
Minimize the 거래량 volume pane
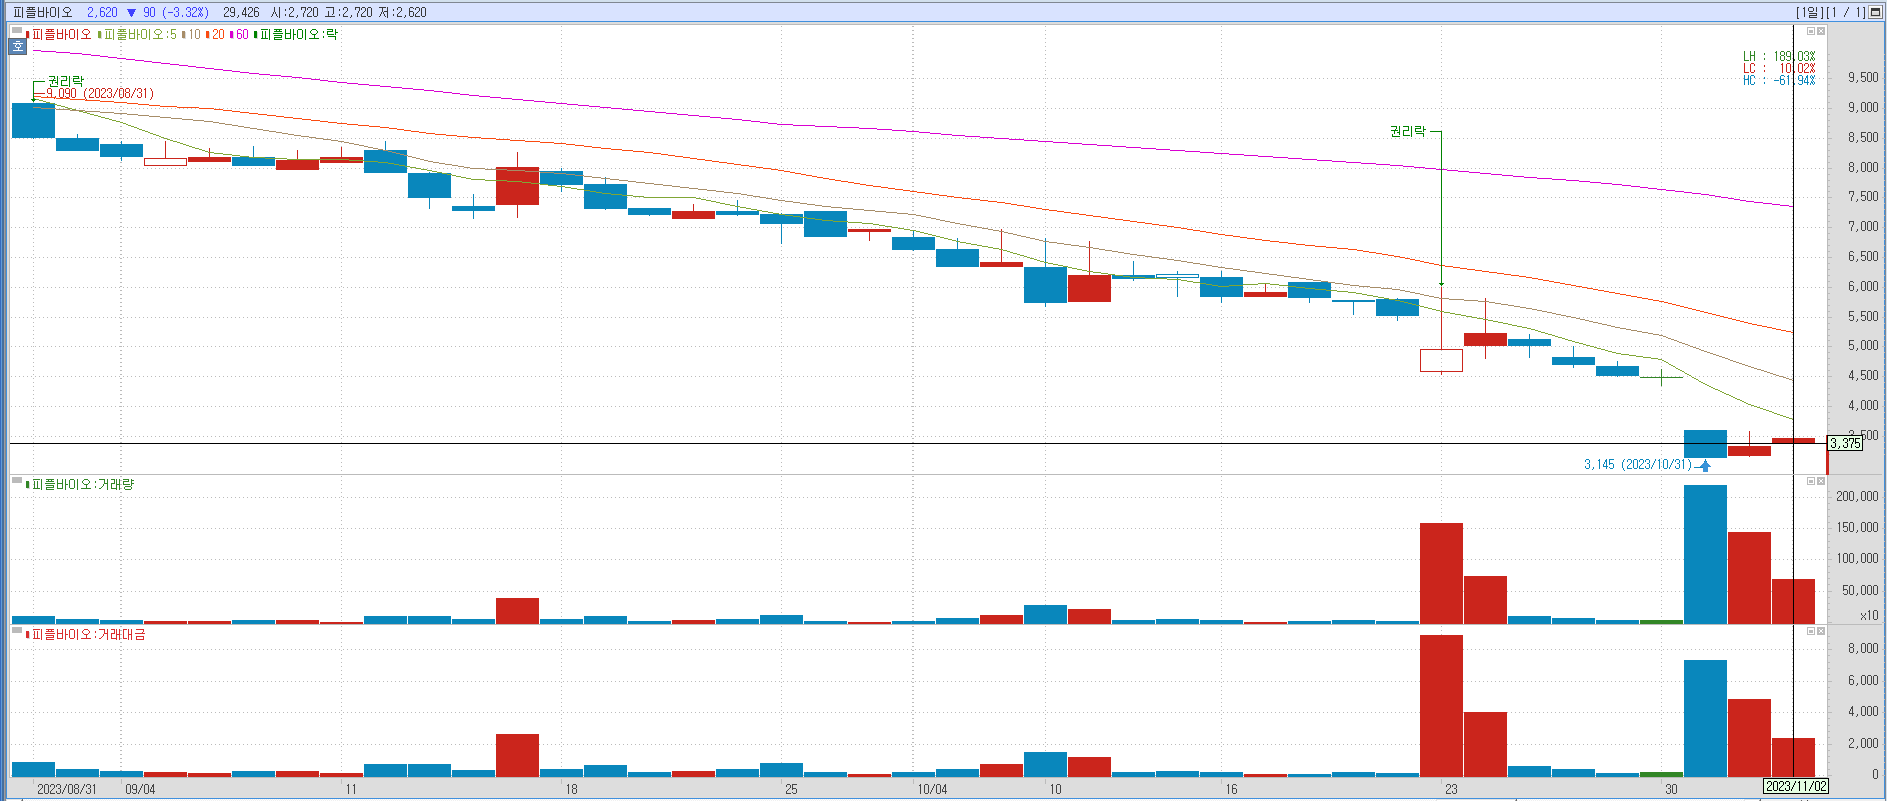pyautogui.click(x=1810, y=481)
